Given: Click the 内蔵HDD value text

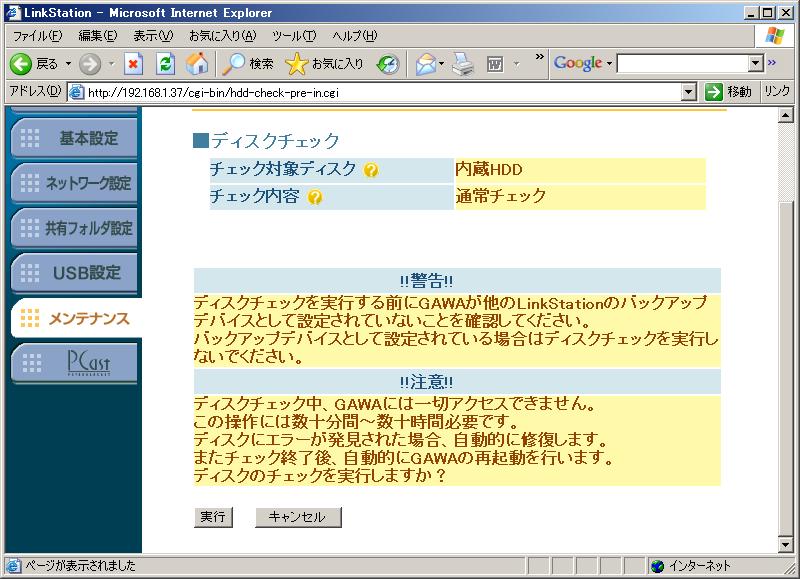Looking at the screenshot, I should [488, 170].
